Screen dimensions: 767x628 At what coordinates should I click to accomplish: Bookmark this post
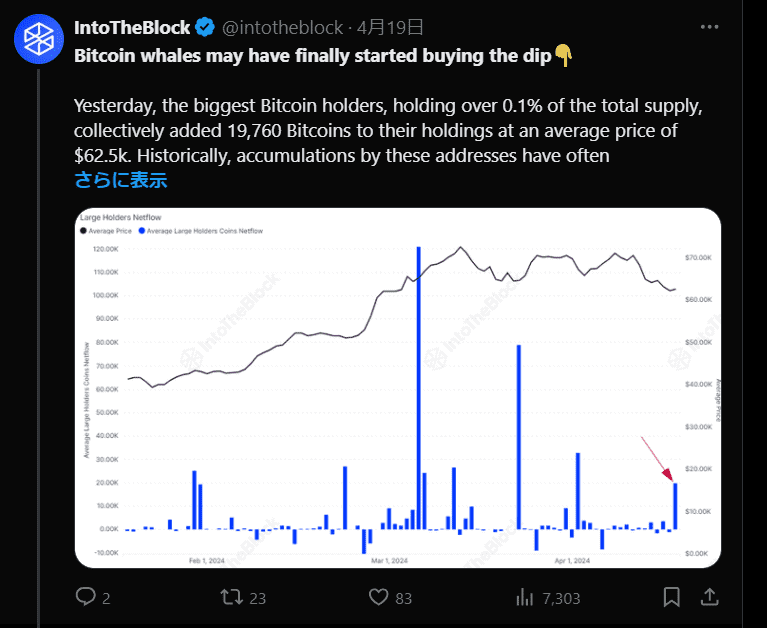tap(672, 597)
